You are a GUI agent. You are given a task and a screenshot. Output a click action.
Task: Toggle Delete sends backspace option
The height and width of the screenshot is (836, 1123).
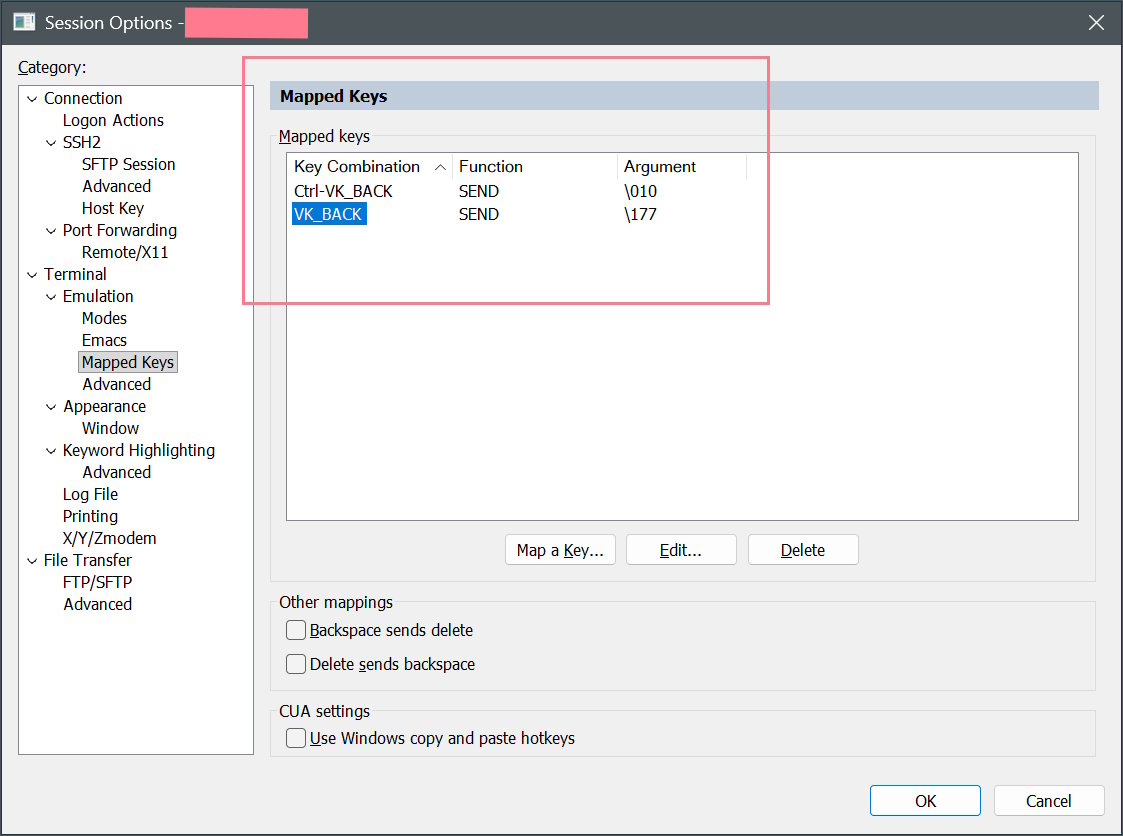[x=296, y=664]
